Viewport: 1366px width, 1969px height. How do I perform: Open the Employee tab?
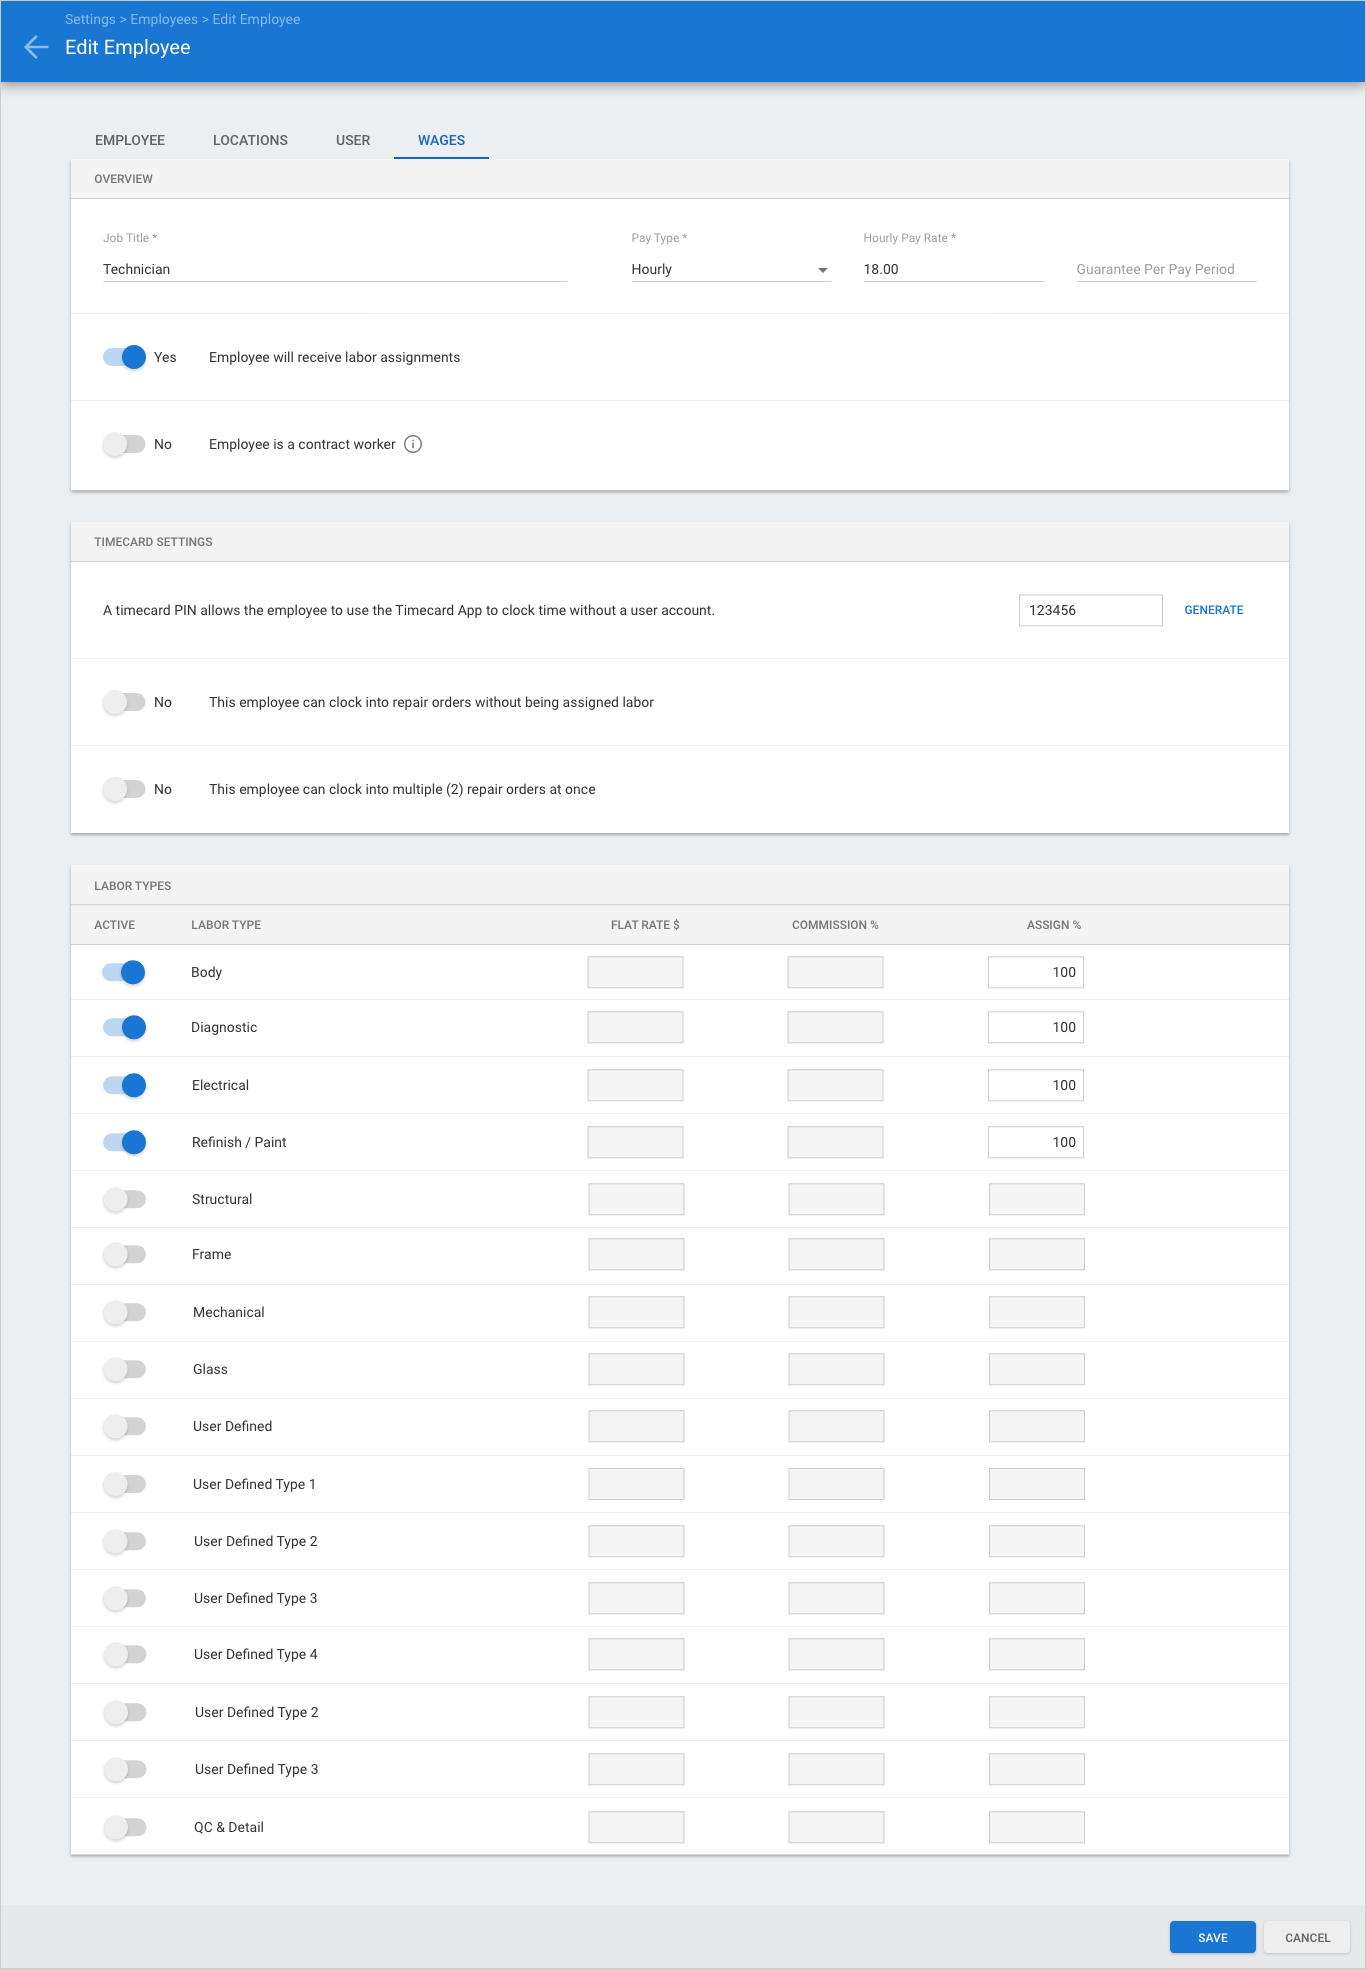pyautogui.click(x=130, y=140)
